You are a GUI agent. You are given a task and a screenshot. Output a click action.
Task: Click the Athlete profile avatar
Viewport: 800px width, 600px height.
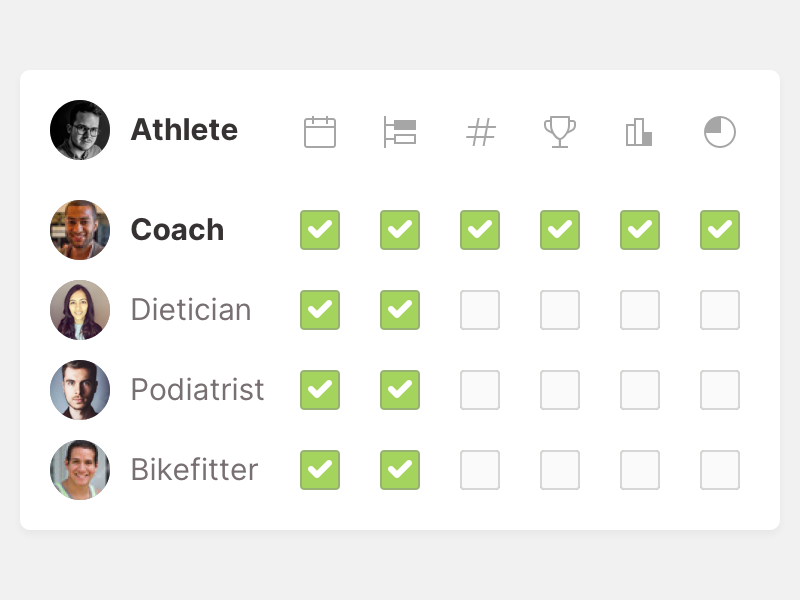(x=80, y=130)
